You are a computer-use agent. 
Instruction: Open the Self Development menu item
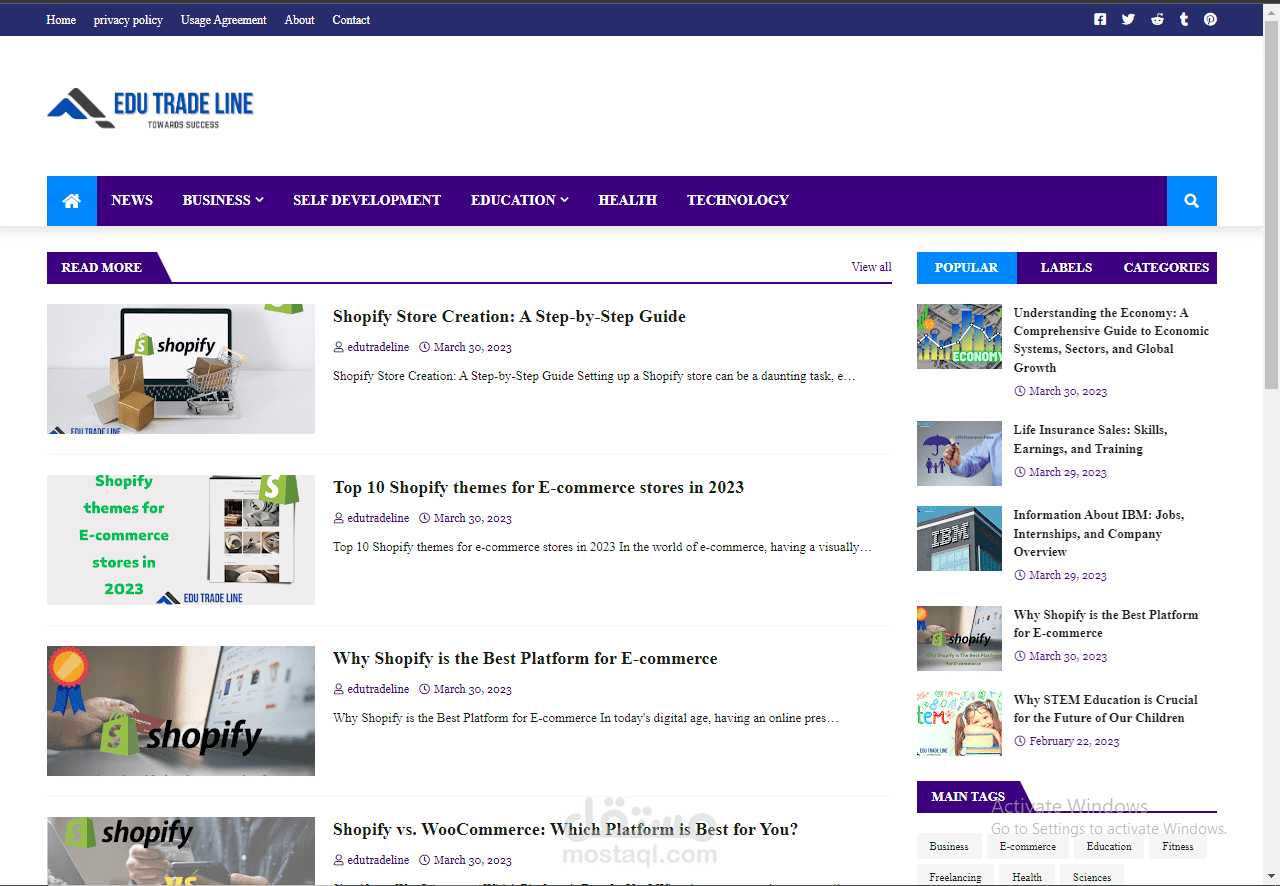click(x=367, y=201)
